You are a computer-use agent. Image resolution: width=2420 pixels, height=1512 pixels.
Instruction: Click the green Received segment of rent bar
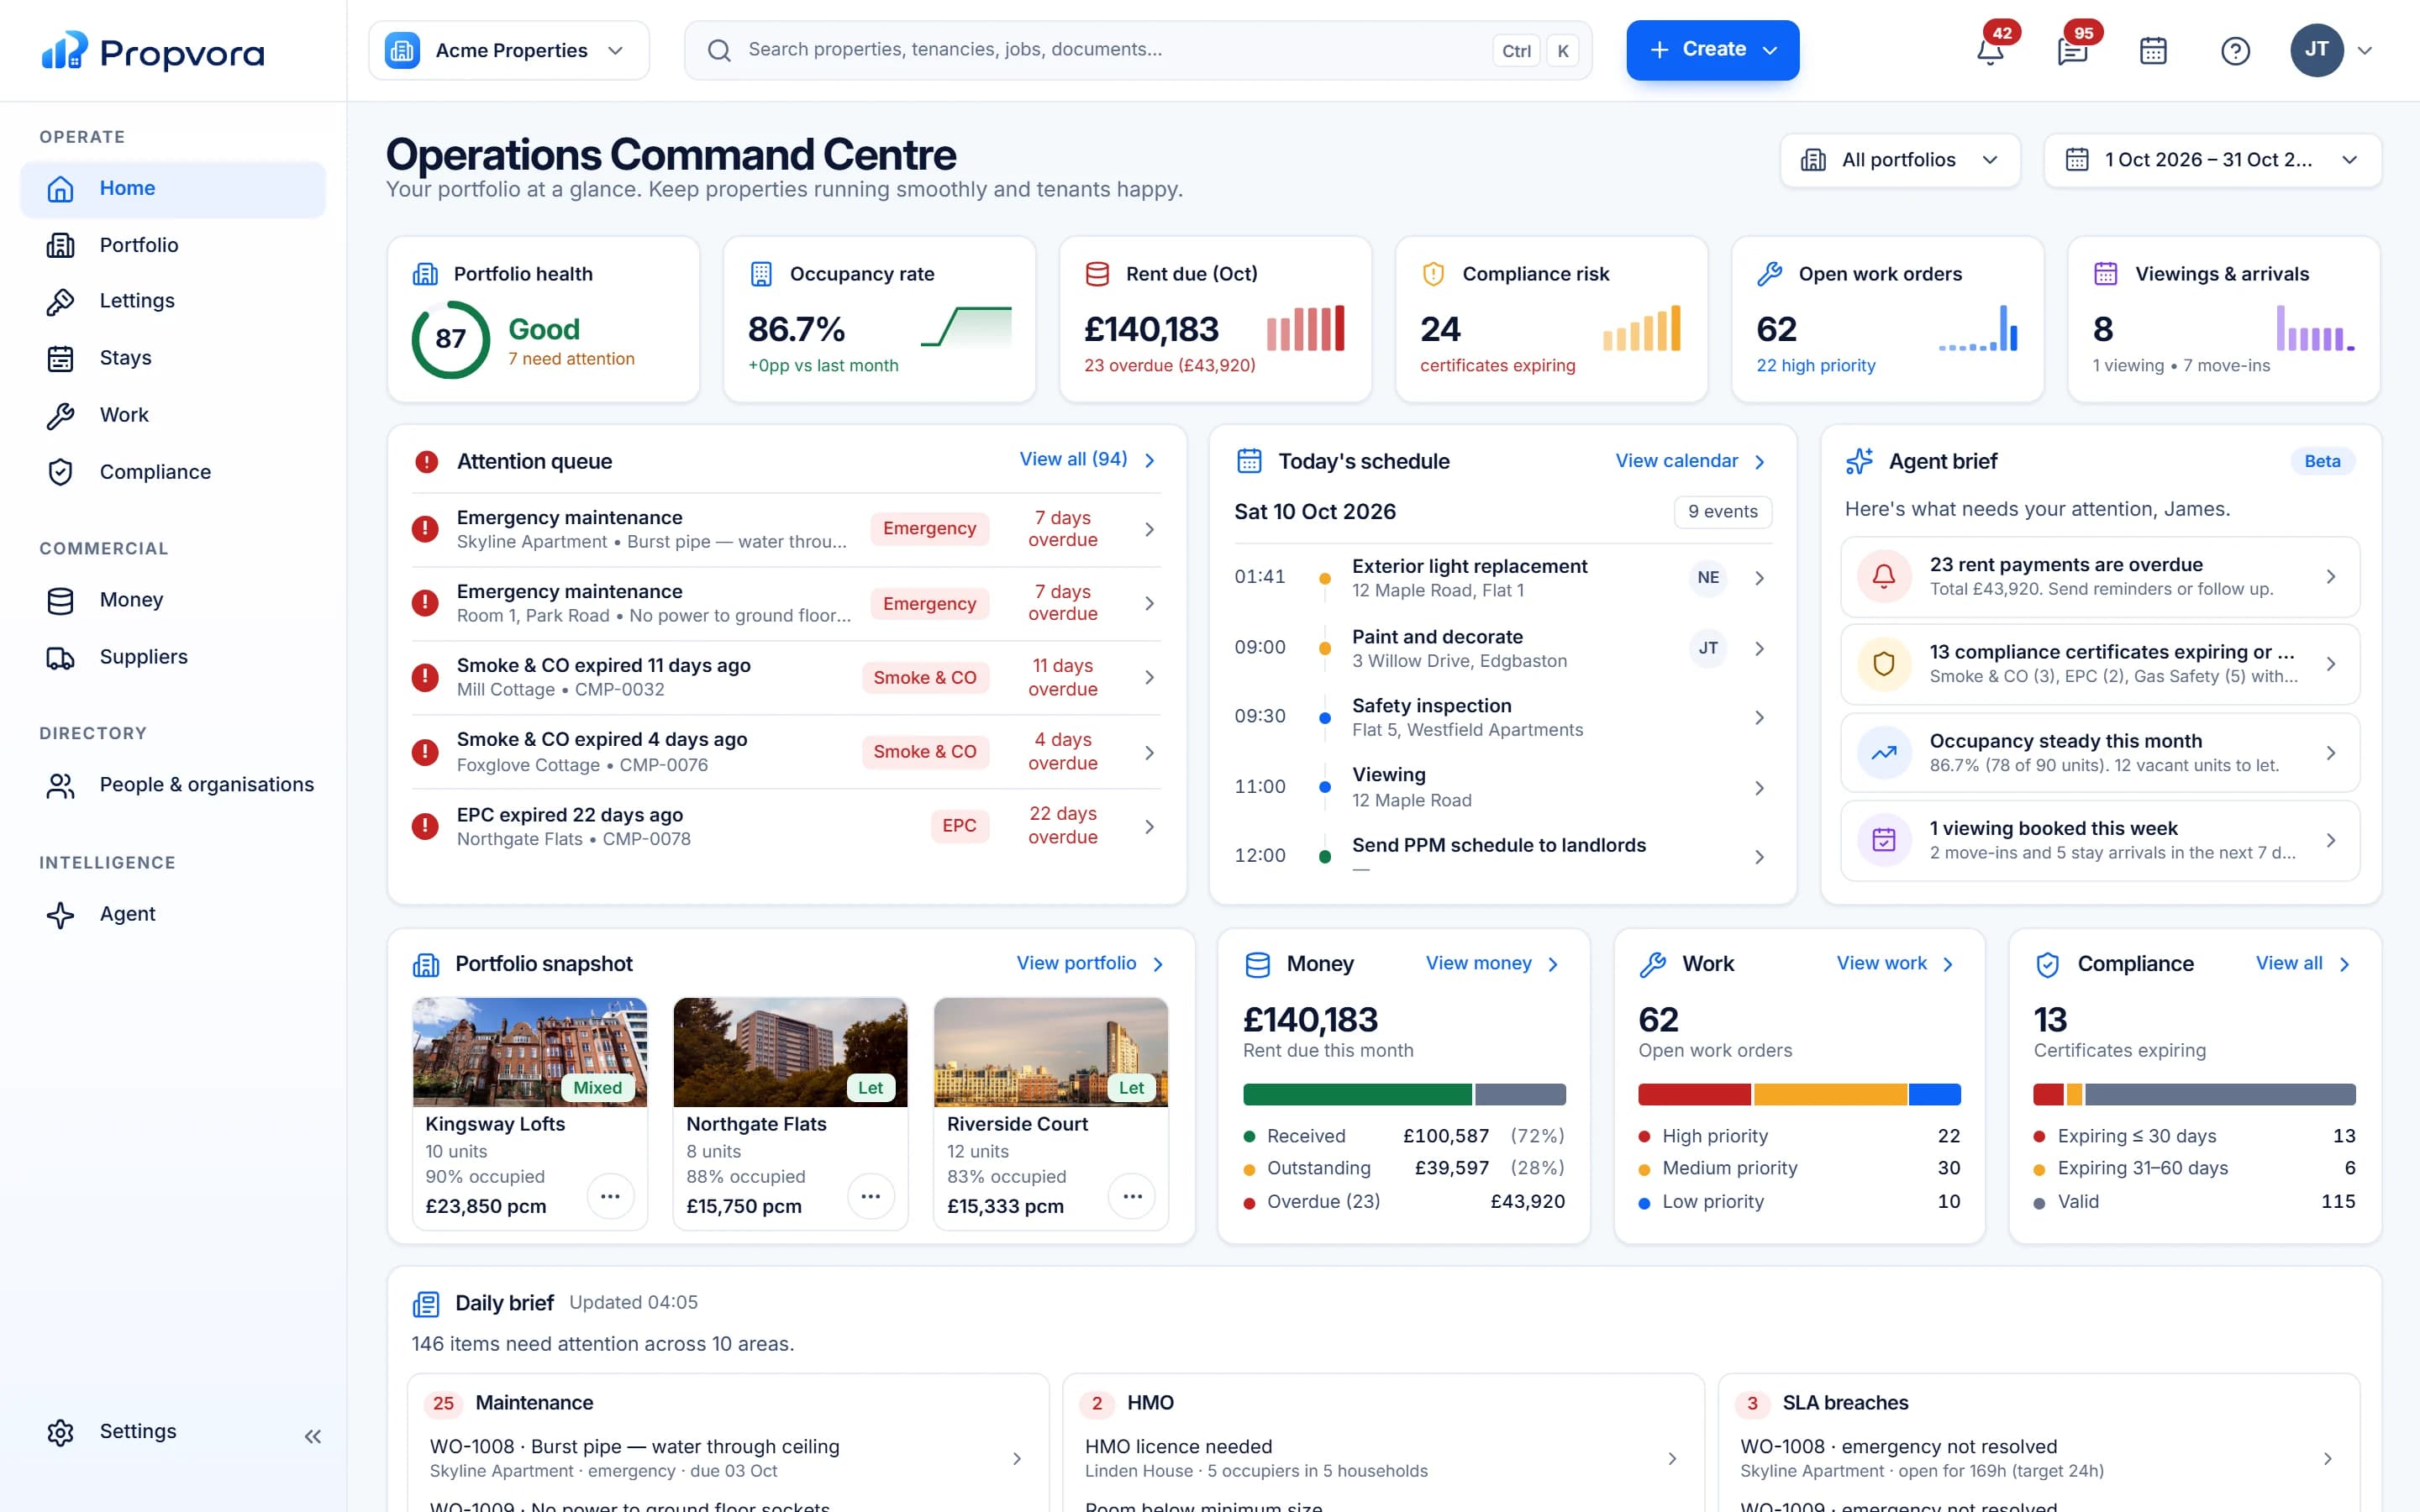click(1357, 1094)
